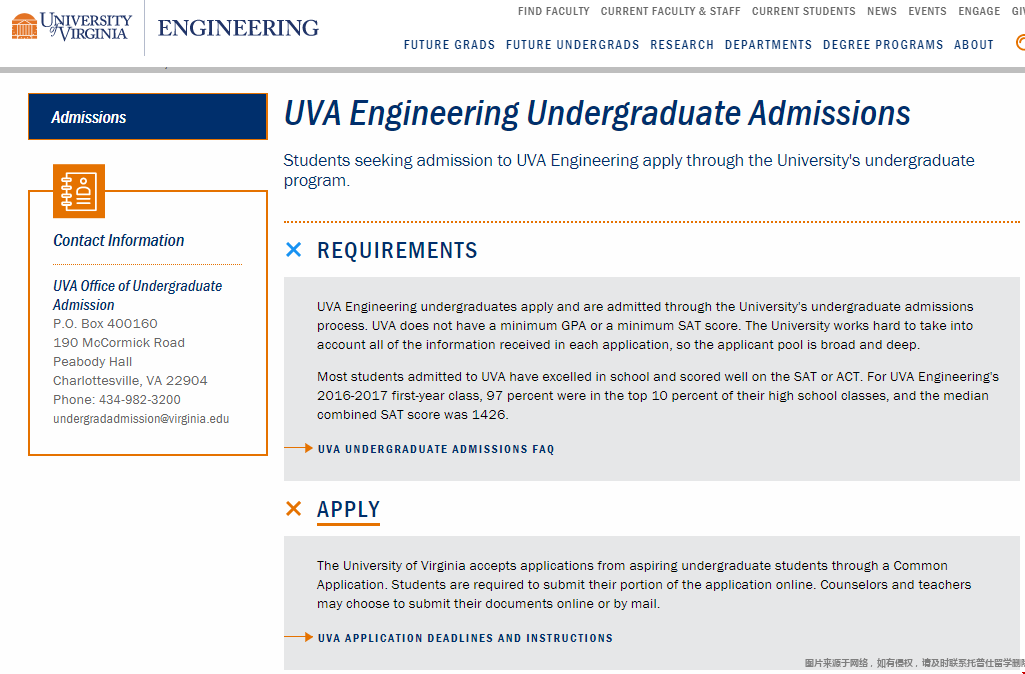The width and height of the screenshot is (1025, 674).
Task: Click the arrow beside Application Deadlines link
Action: pyautogui.click(x=299, y=637)
